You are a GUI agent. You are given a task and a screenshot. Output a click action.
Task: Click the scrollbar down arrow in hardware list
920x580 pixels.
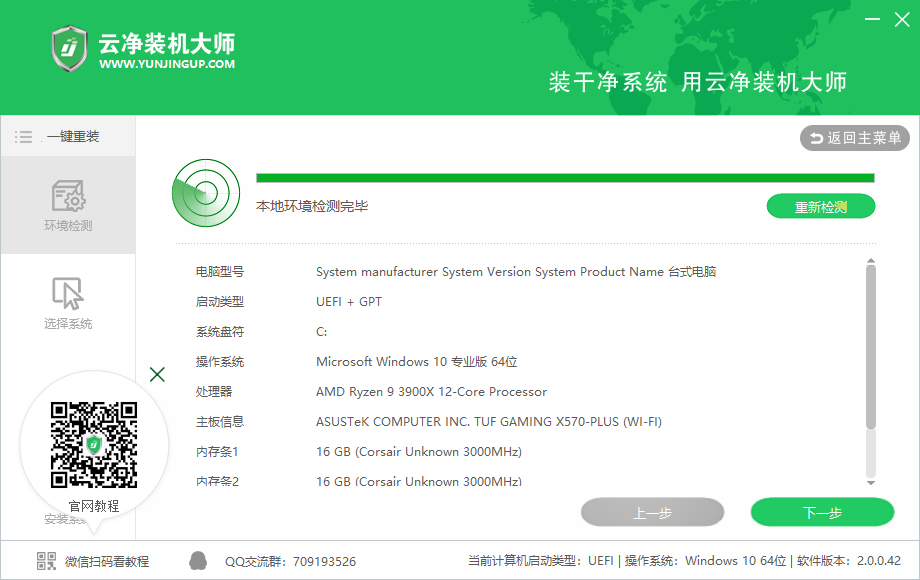(x=870, y=482)
